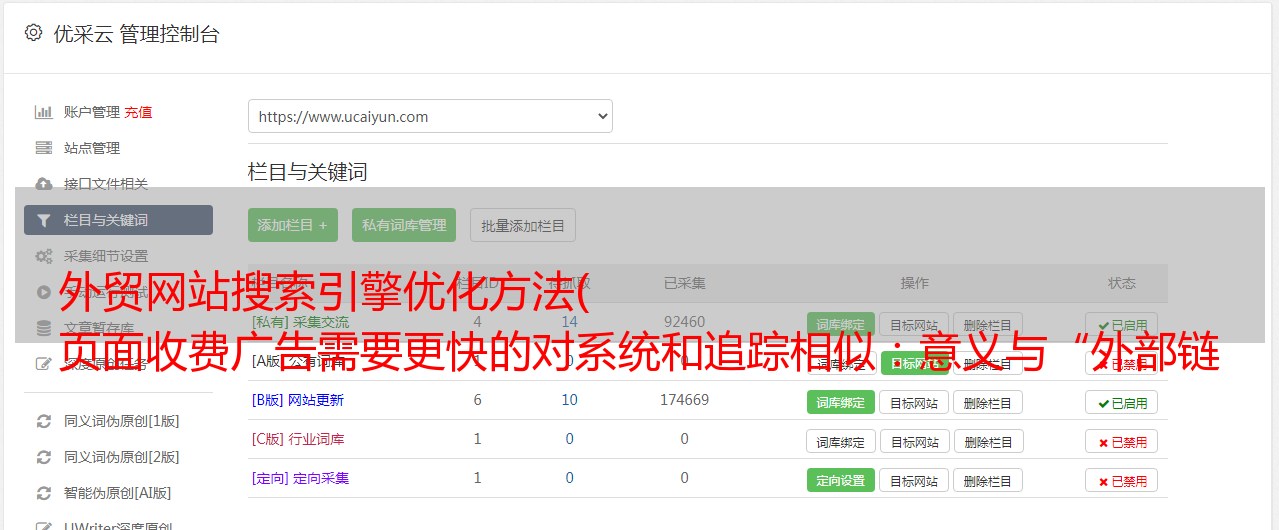Image resolution: width=1279 pixels, height=530 pixels.
Task: Open 站点管理 via its server icon
Action: 43,148
